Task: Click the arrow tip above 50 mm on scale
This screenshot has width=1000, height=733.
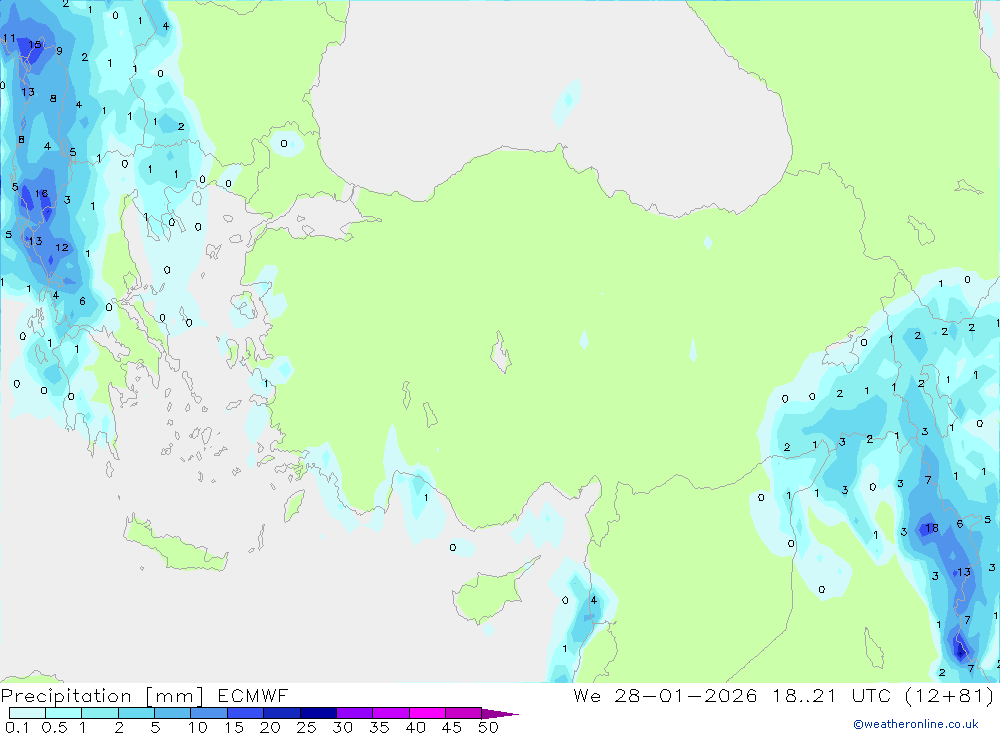Action: click(501, 714)
